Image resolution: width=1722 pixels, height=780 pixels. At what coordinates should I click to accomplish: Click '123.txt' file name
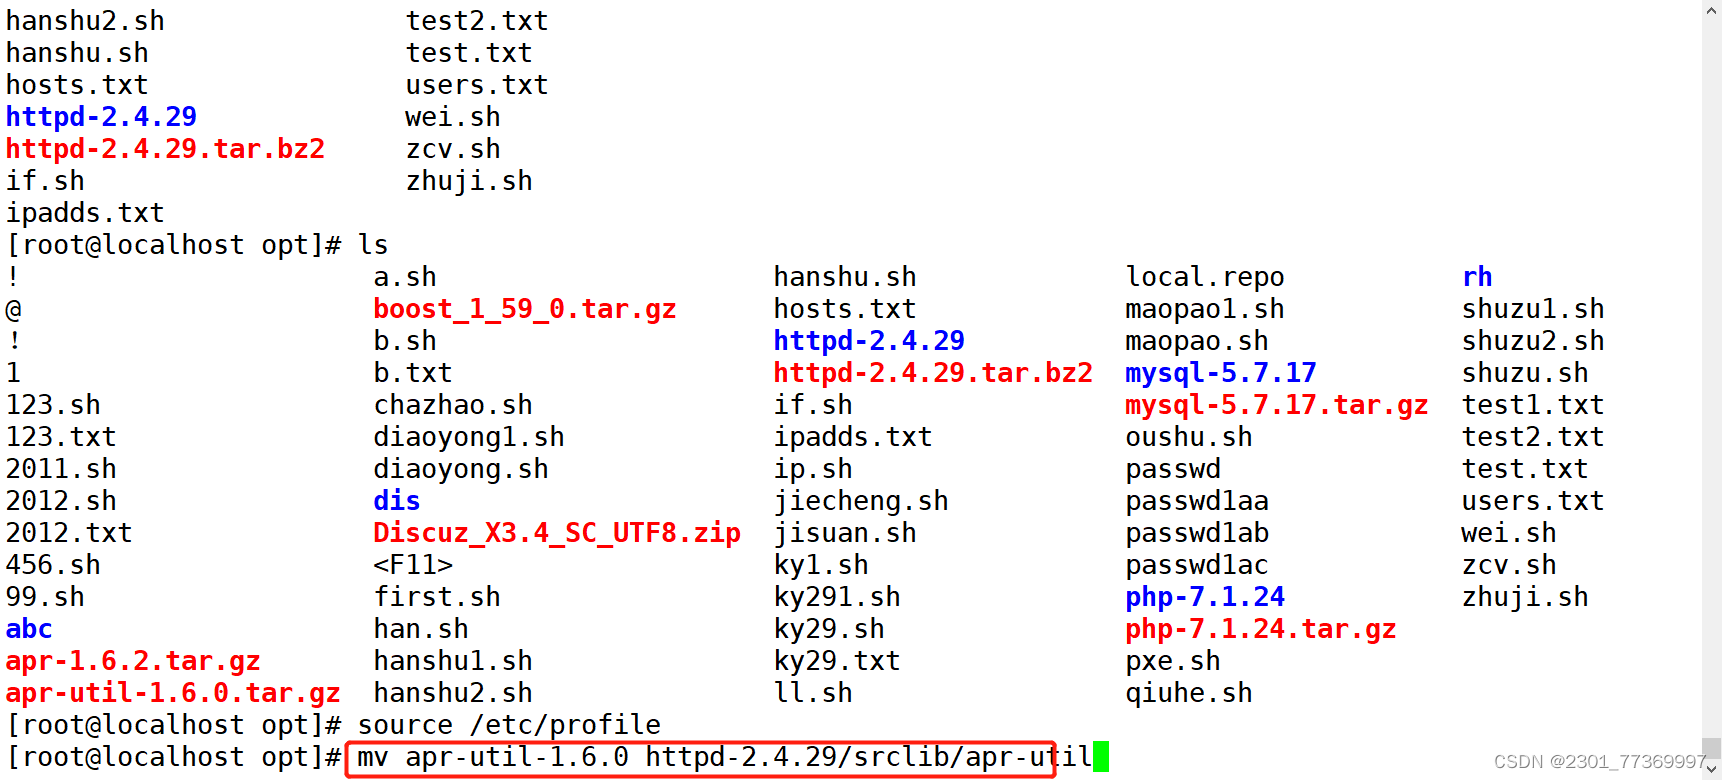point(61,437)
